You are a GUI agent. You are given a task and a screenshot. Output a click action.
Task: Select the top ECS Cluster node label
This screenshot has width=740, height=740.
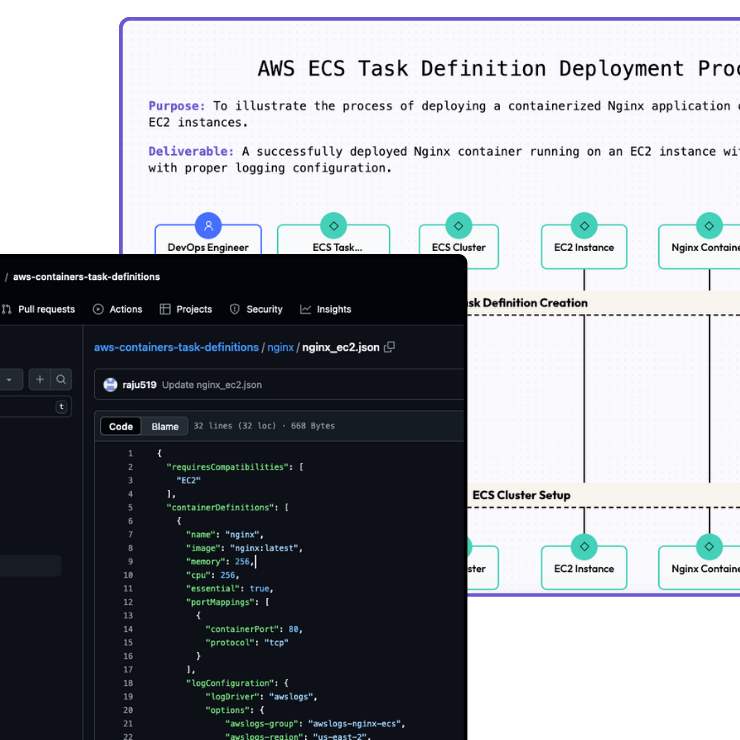point(458,247)
